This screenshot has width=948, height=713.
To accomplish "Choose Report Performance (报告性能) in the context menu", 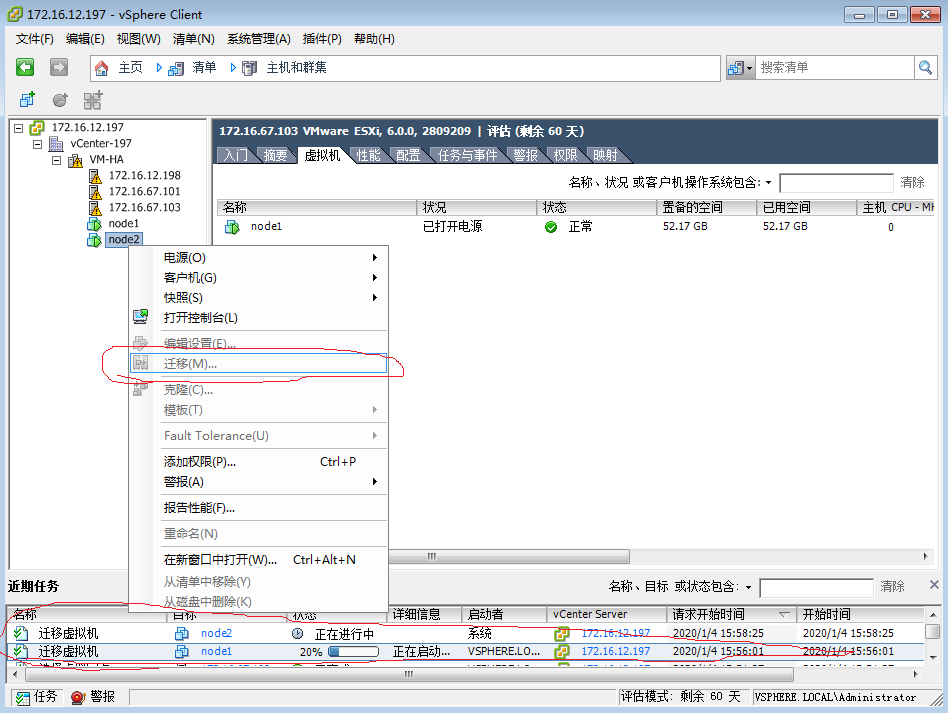I will [259, 508].
